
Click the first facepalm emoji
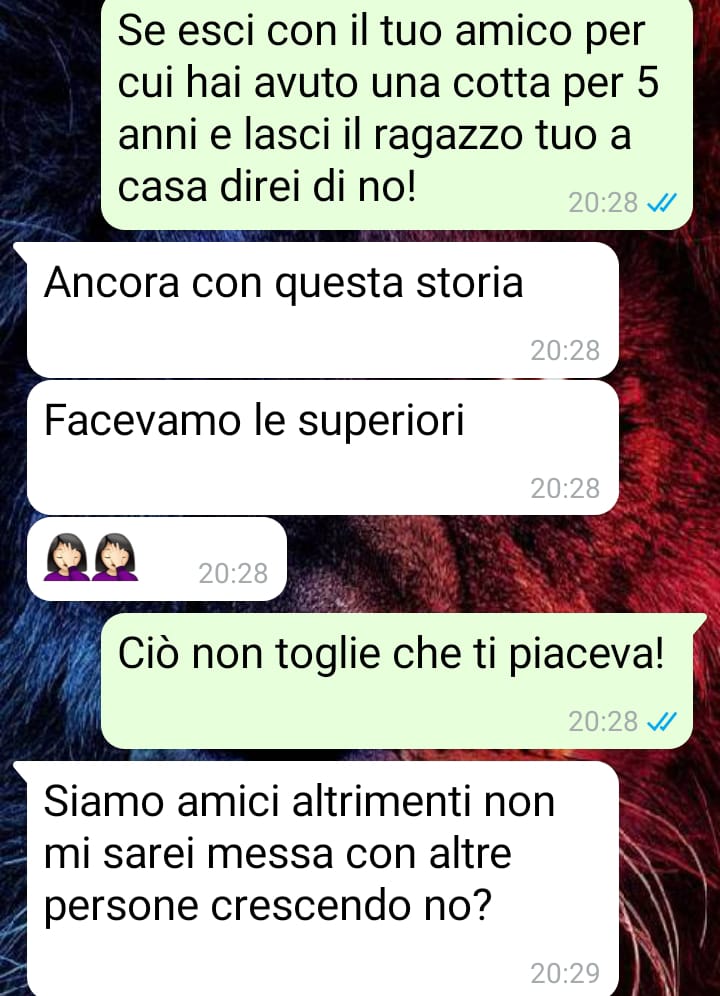66,557
